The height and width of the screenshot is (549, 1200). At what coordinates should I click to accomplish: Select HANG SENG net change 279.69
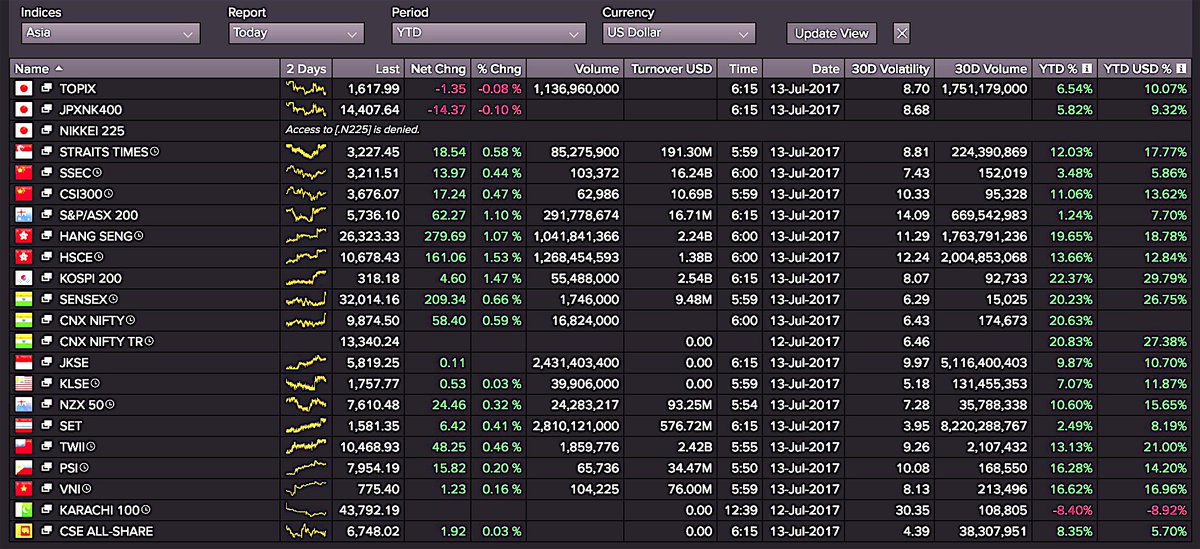(445, 236)
